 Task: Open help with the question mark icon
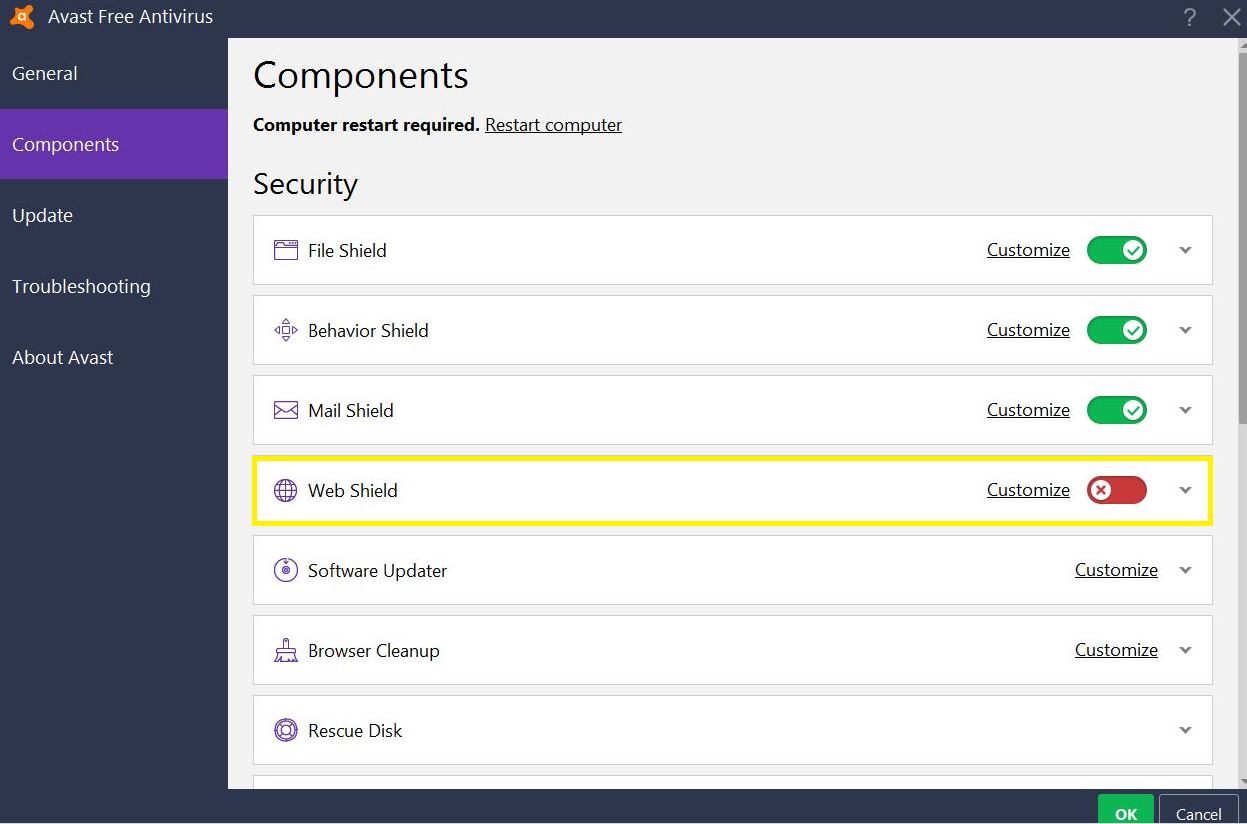1189,17
